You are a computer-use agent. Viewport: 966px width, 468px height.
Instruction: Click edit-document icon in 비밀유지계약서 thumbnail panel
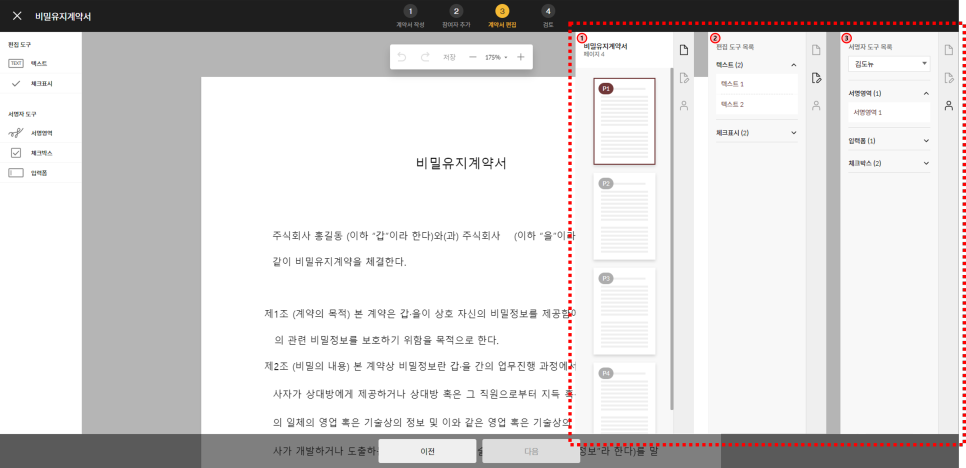click(x=683, y=78)
